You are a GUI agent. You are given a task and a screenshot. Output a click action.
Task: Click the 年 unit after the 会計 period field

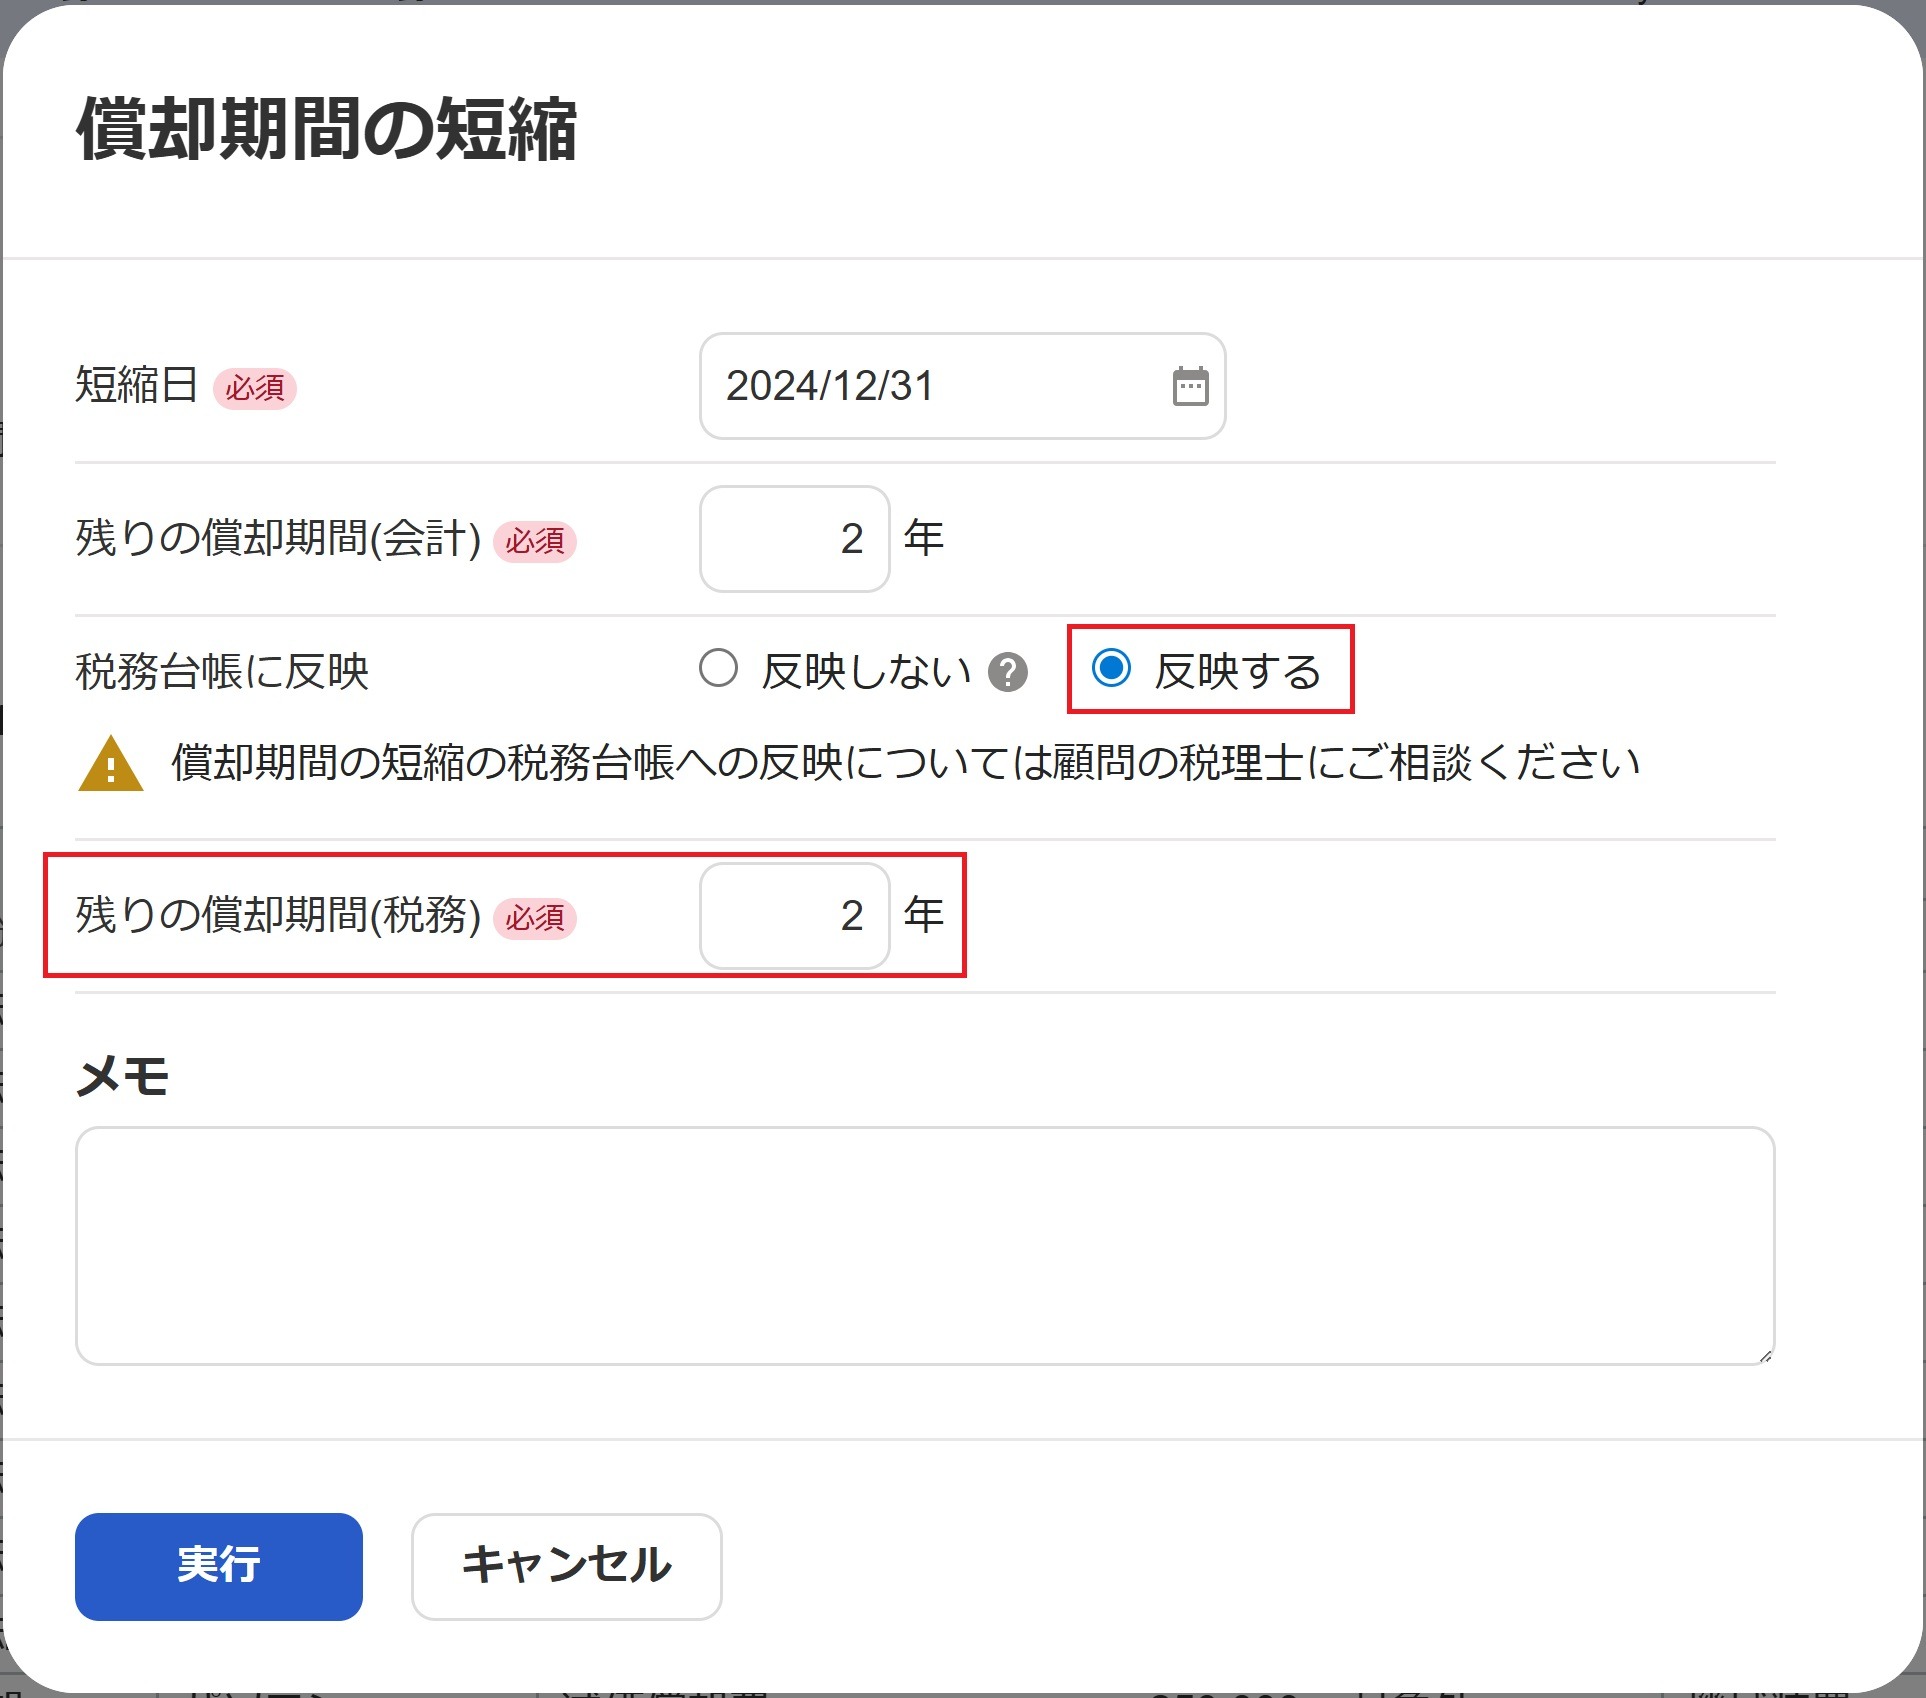tap(924, 538)
